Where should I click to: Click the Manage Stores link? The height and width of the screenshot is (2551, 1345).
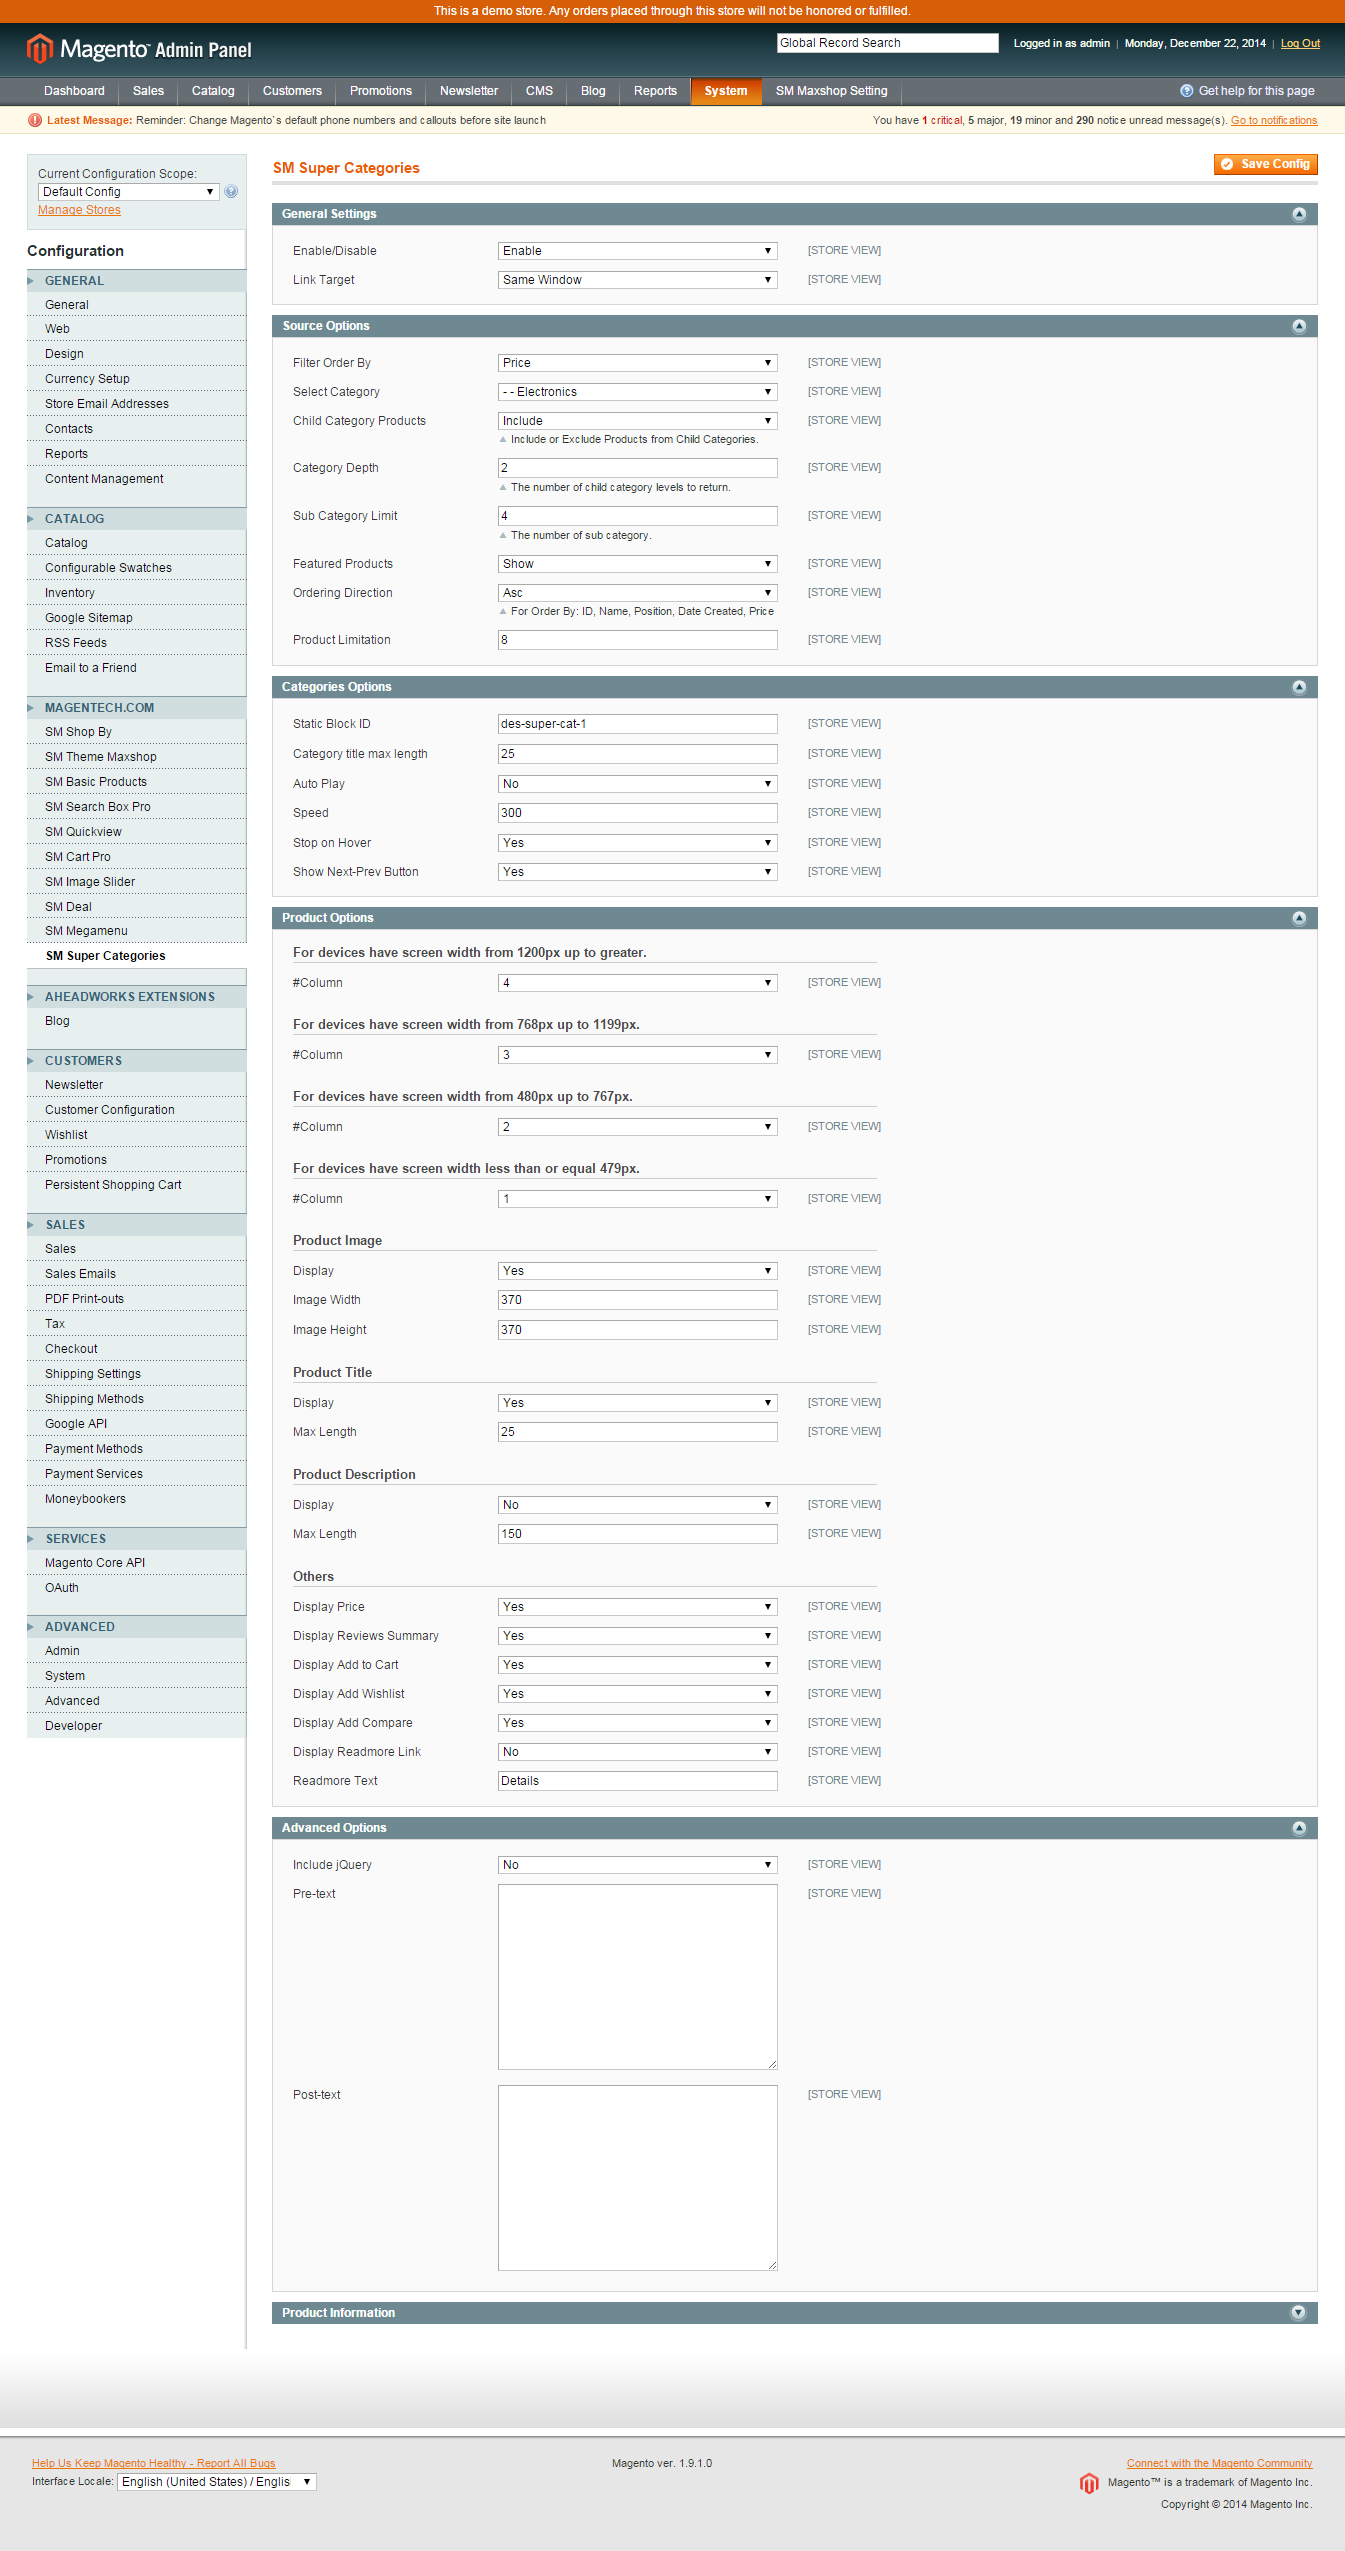pyautogui.click(x=79, y=210)
